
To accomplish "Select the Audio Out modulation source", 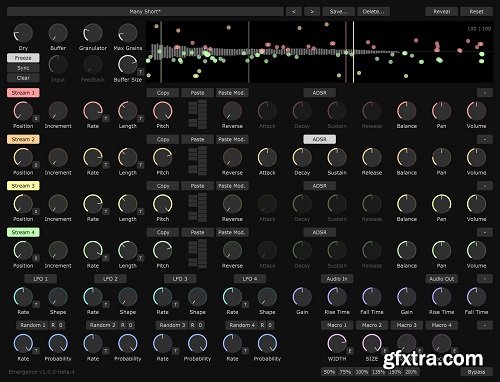I will point(442,279).
